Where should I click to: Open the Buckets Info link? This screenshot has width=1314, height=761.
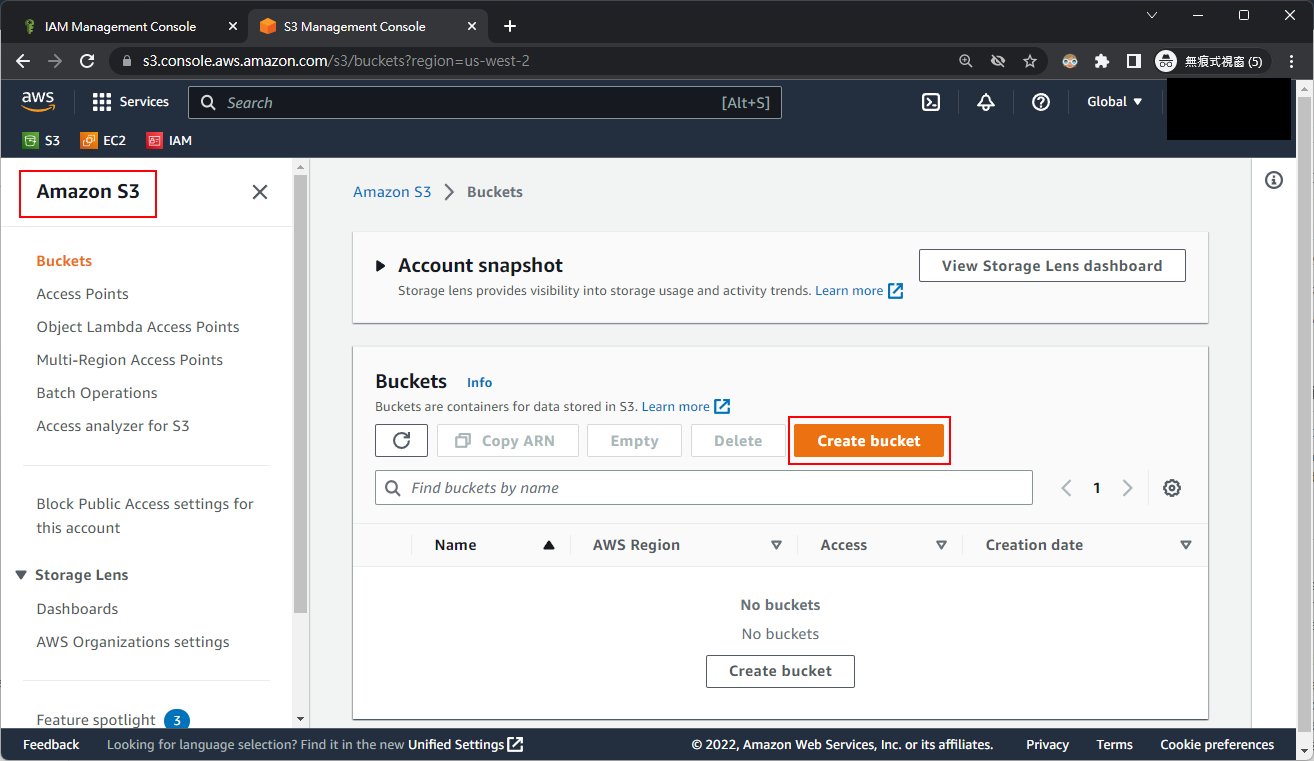(479, 383)
